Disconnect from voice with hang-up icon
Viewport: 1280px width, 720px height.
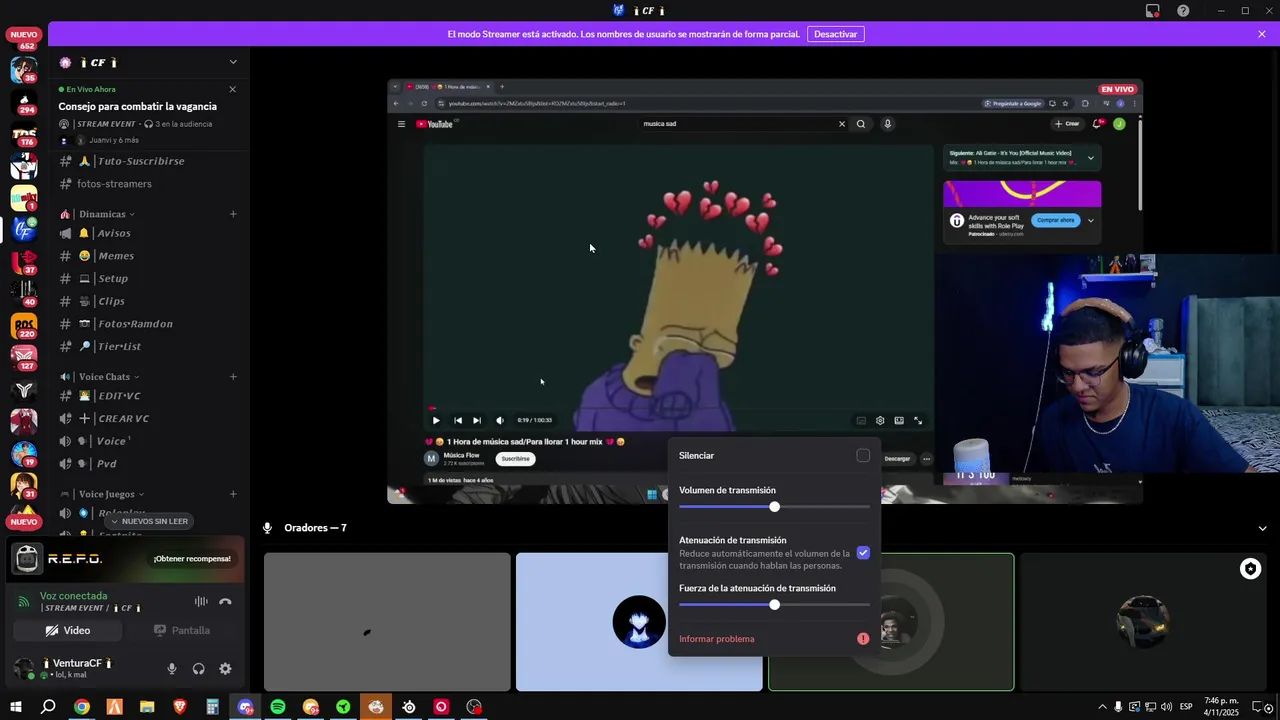[x=225, y=601]
